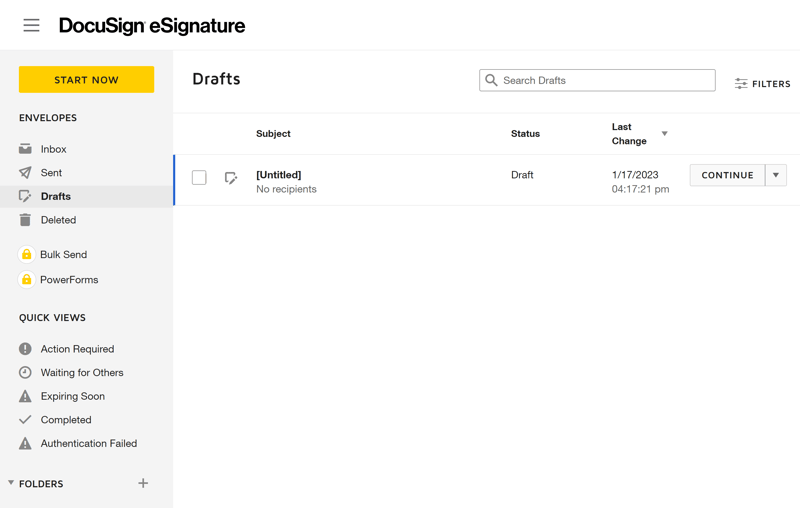Screen dimensions: 800x508
Task: Click the Completed checkmark icon
Action: [x=25, y=420]
